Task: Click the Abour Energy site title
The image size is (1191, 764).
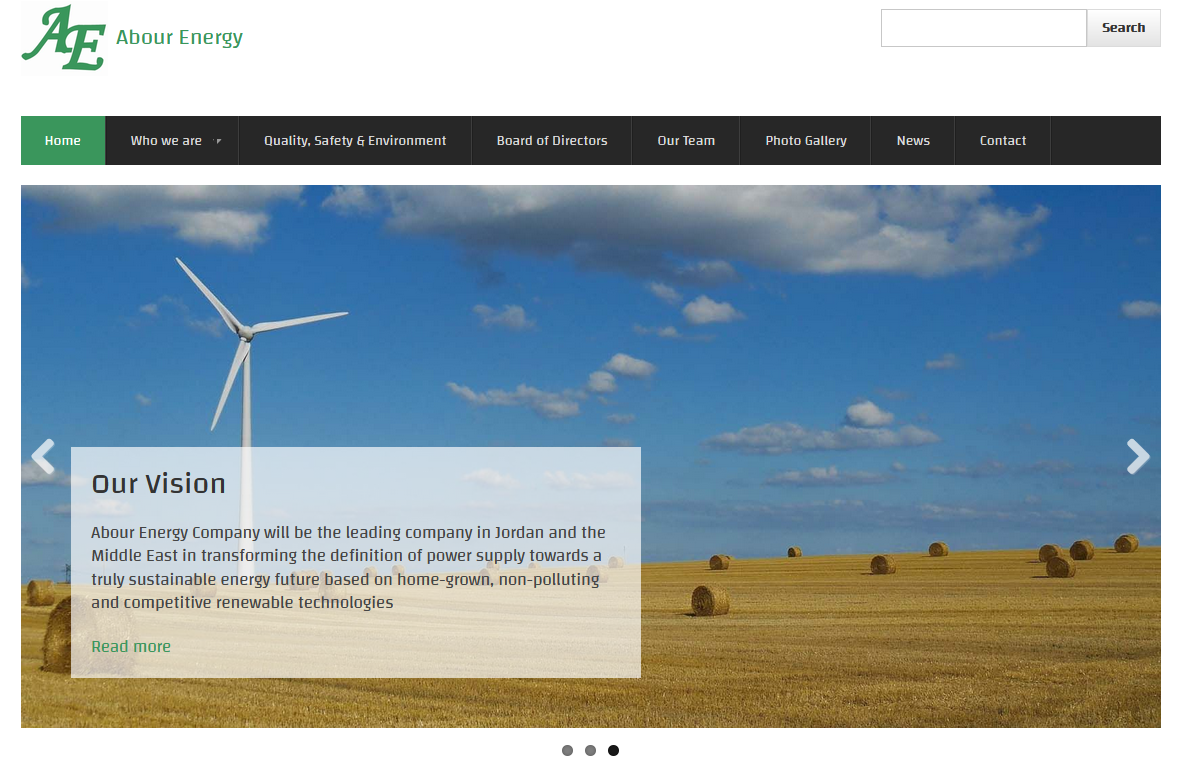Action: [x=179, y=37]
